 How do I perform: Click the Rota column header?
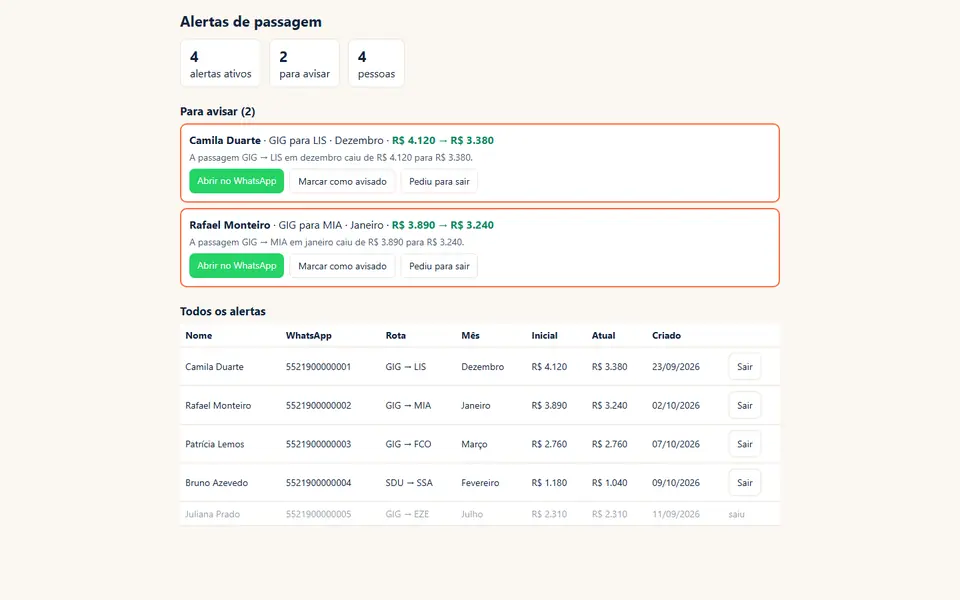tap(396, 336)
